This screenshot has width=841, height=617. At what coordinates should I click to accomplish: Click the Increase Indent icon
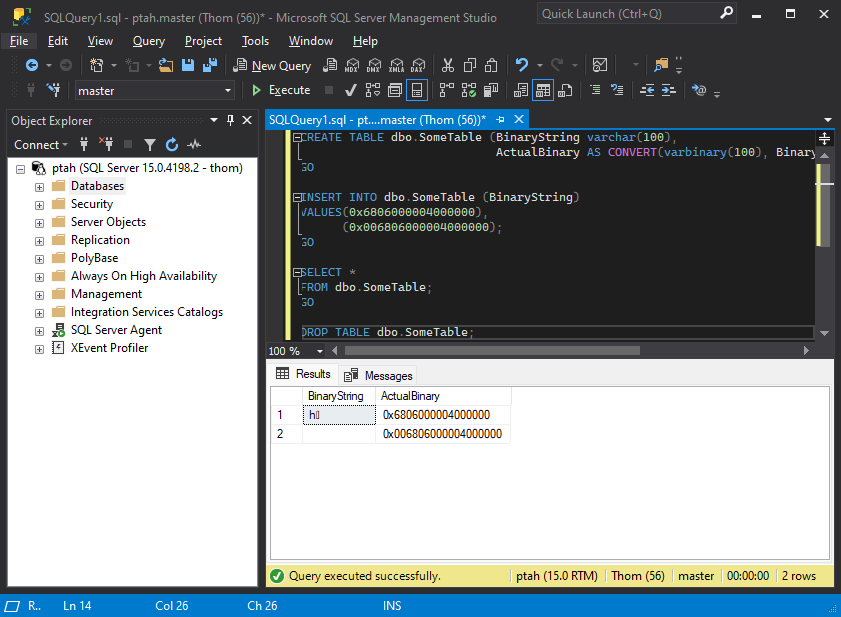click(x=668, y=90)
